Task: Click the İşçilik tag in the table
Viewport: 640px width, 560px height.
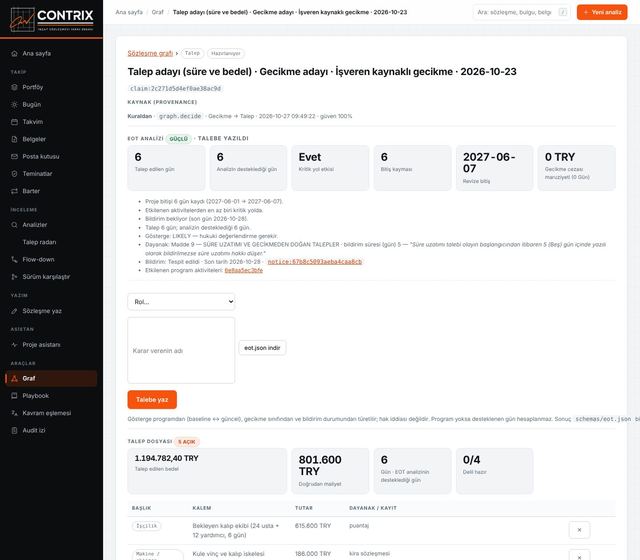Action: [147, 526]
